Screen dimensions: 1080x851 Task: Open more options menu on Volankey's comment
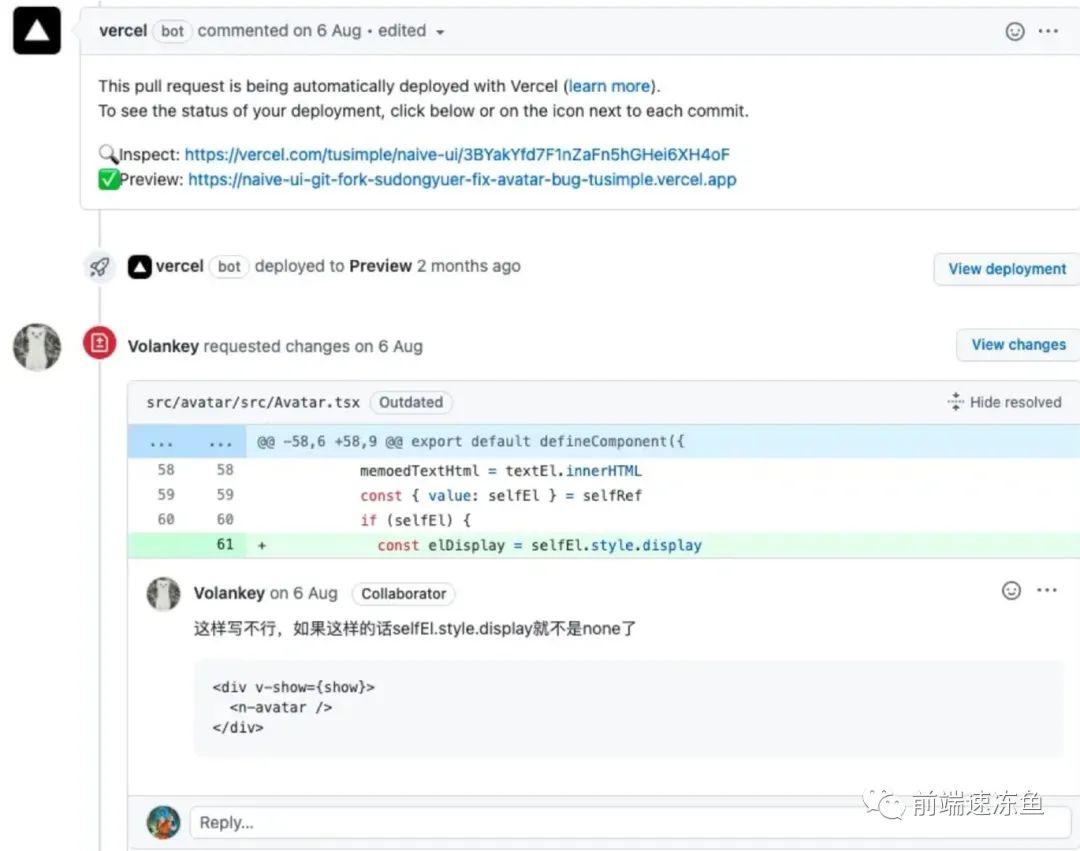tap(1047, 590)
